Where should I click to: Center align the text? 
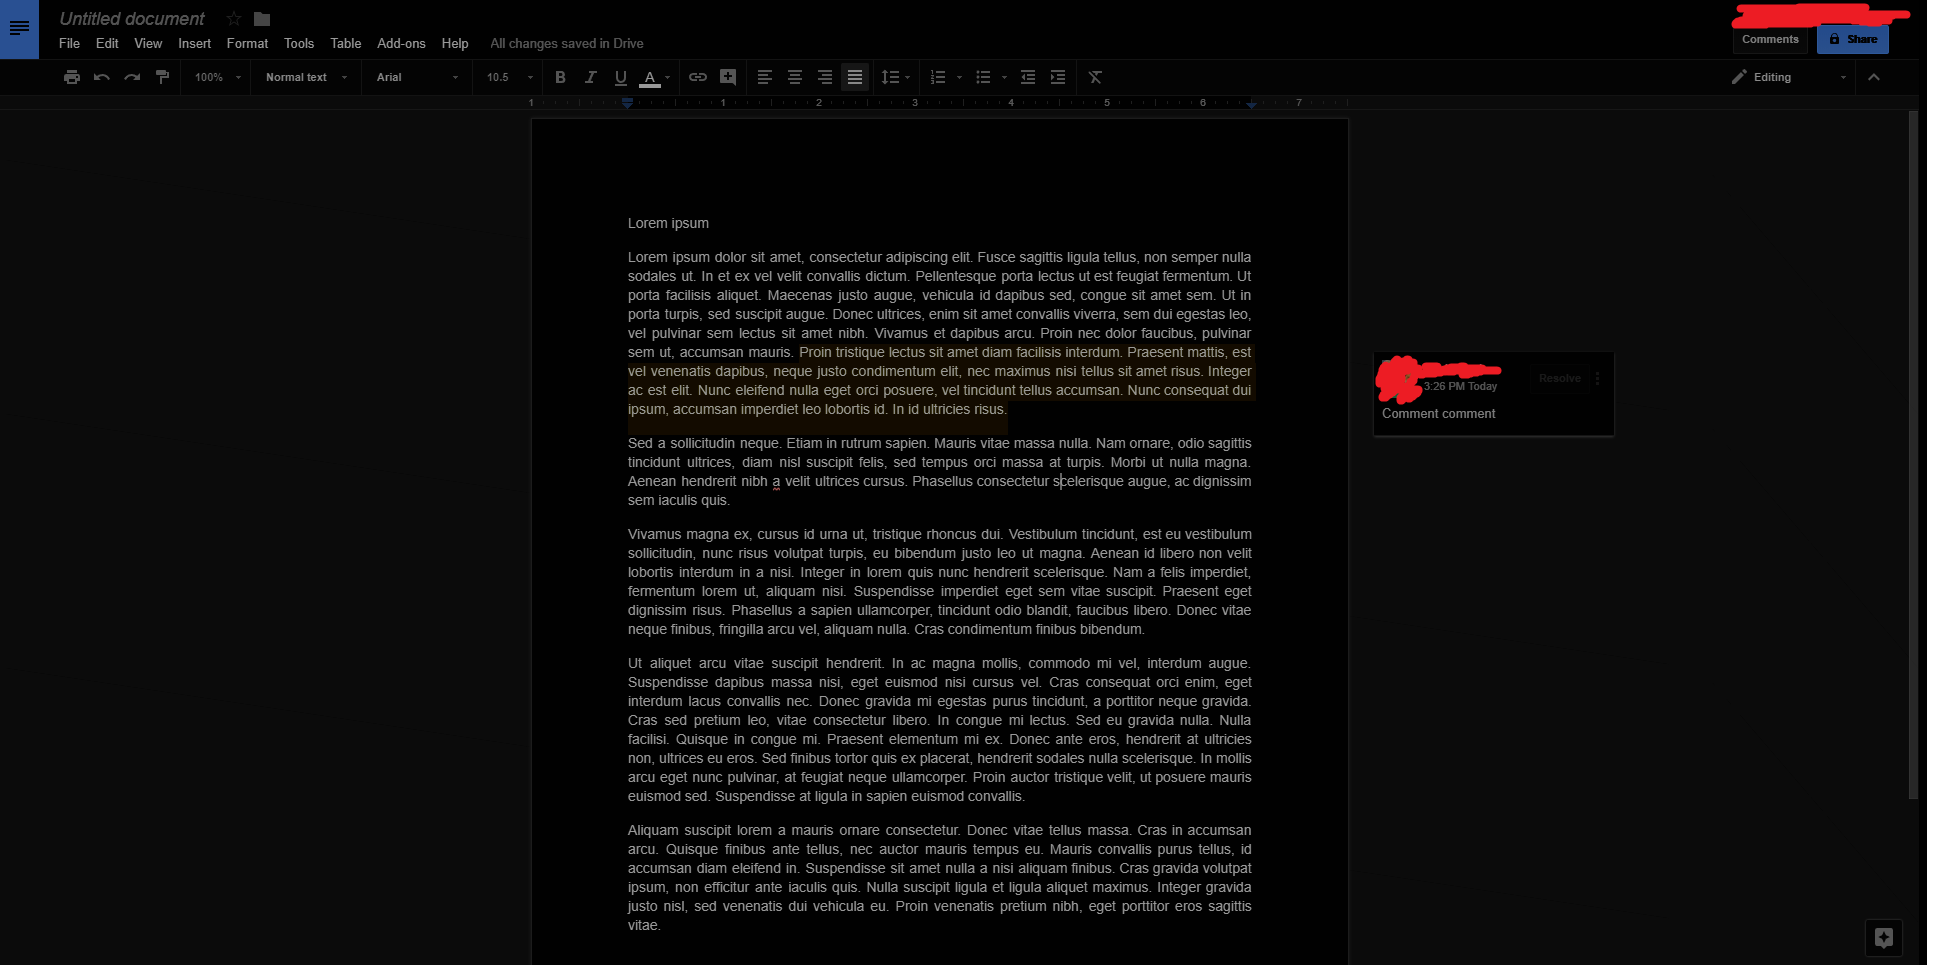point(795,77)
